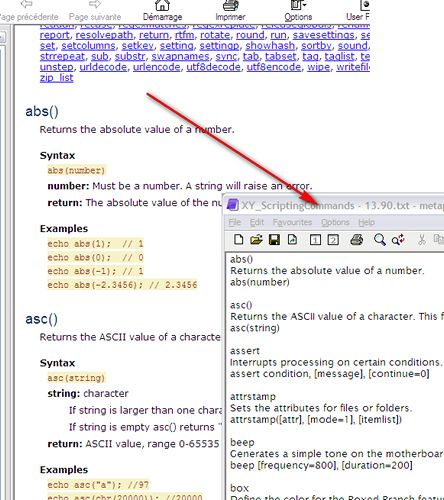
Task: Follow the urlencode link
Action: [x=157, y=67]
